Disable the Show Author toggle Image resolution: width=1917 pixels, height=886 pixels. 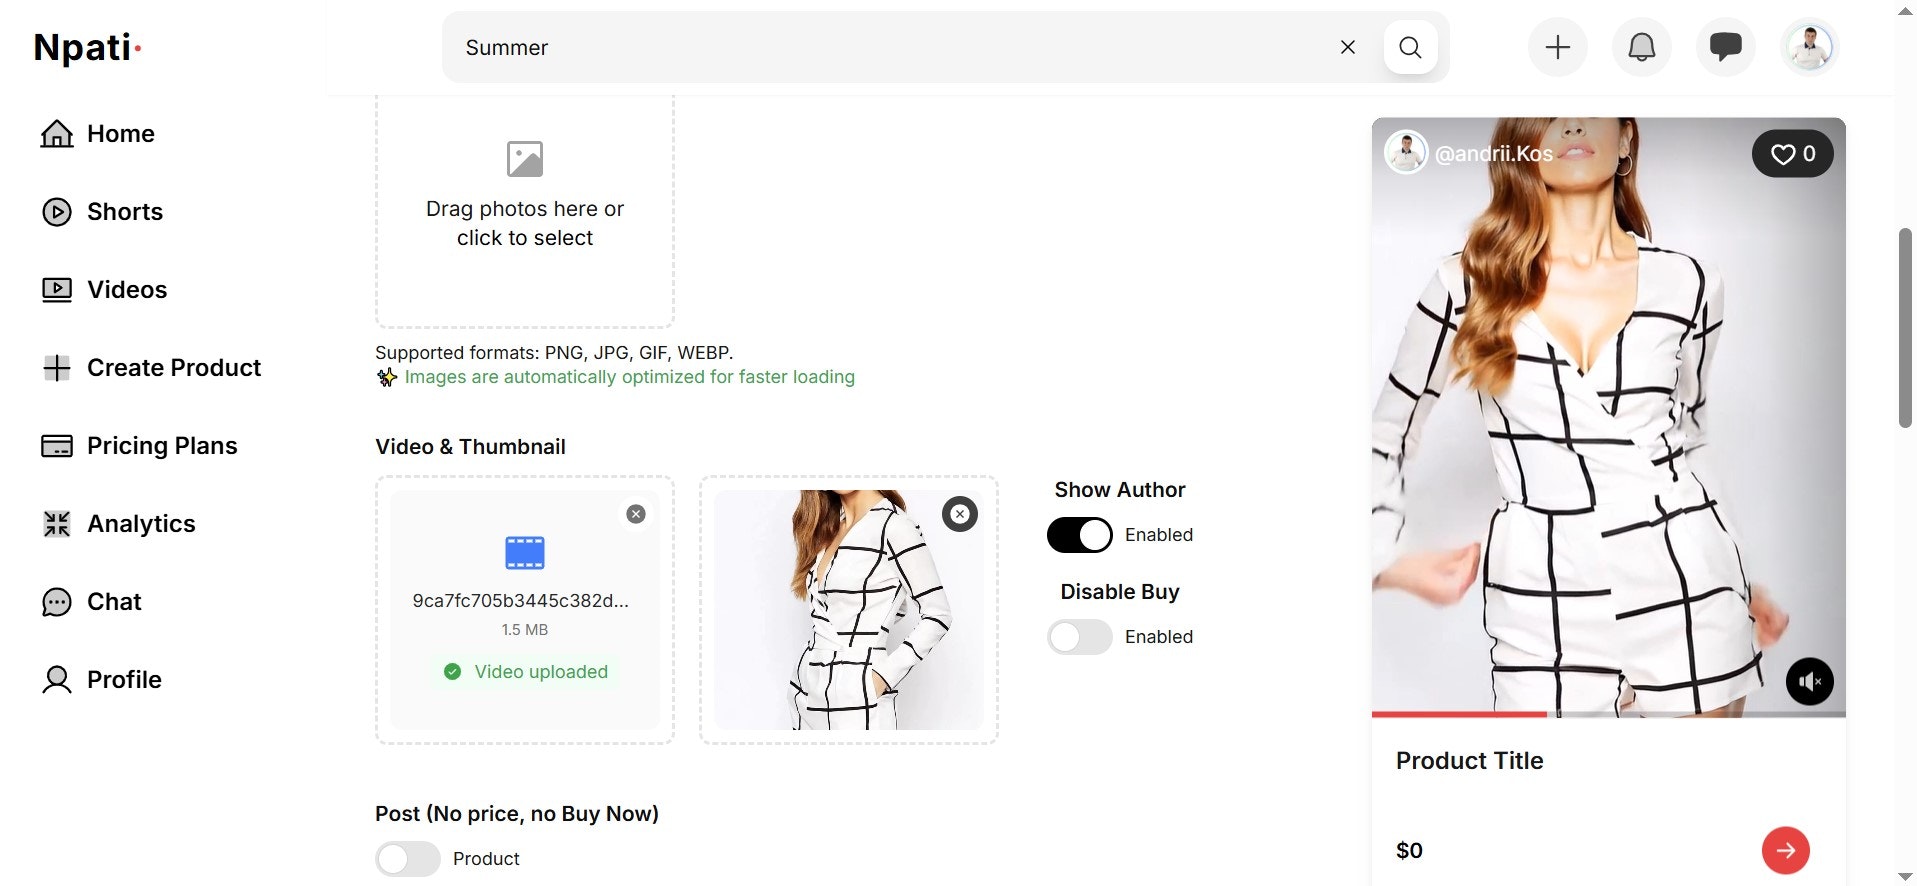tap(1079, 535)
